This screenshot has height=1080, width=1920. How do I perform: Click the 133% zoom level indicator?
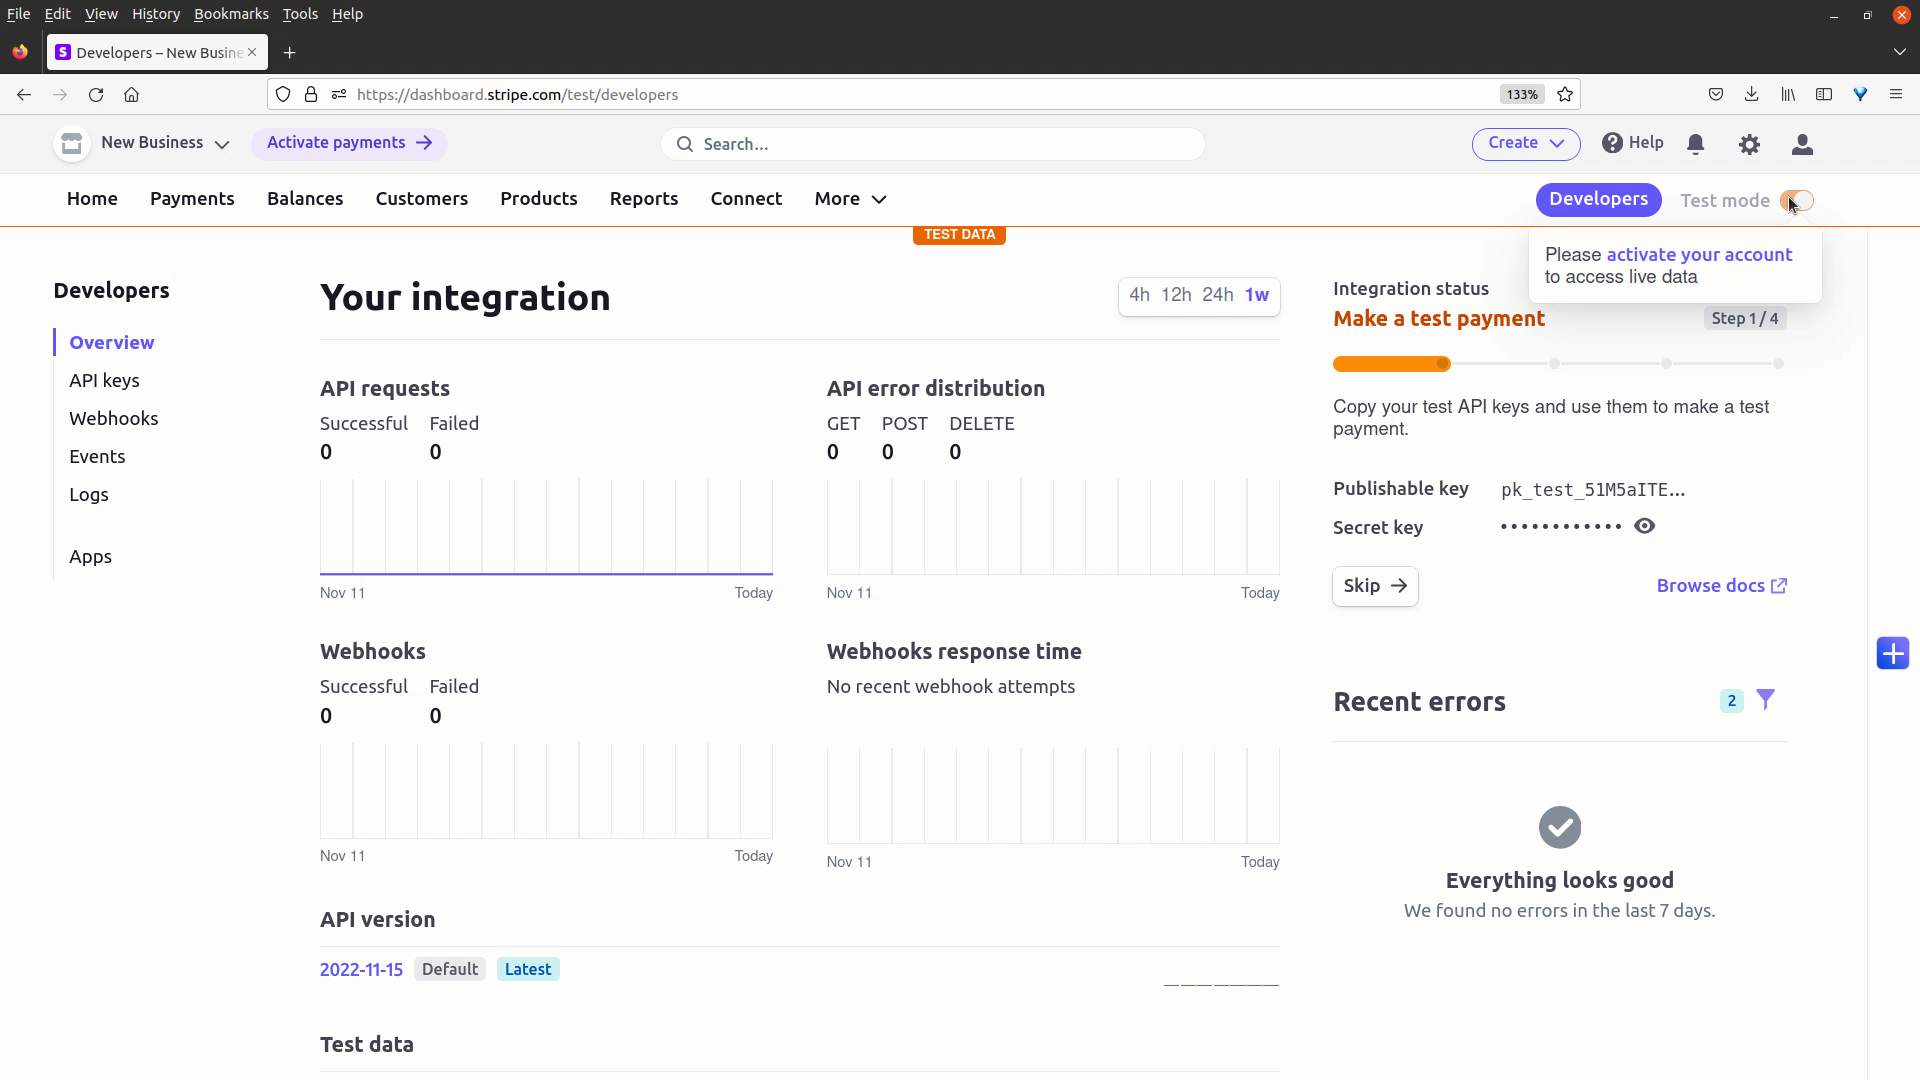(x=1522, y=94)
